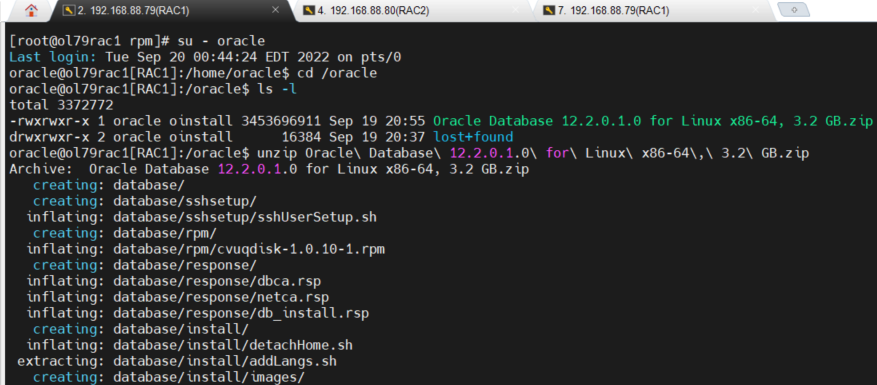Click the 'total 3372772' line
Viewport: 877px width, 385px height.
(62, 105)
